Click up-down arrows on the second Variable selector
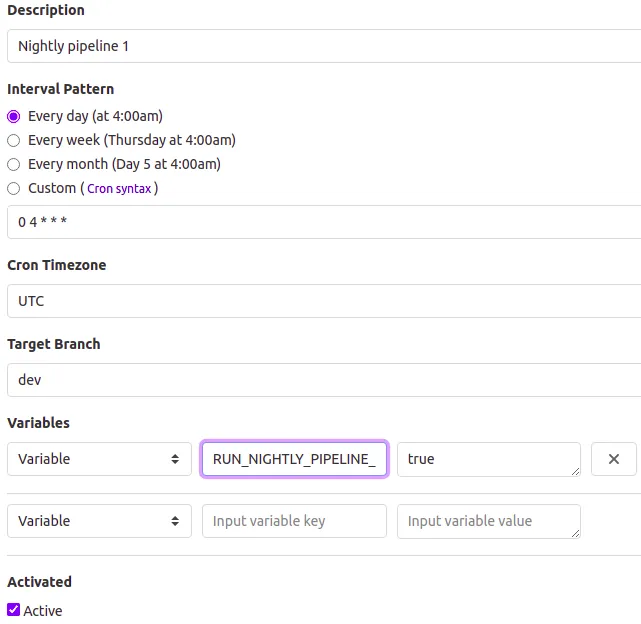Screen dimensions: 641x624 tap(175, 521)
